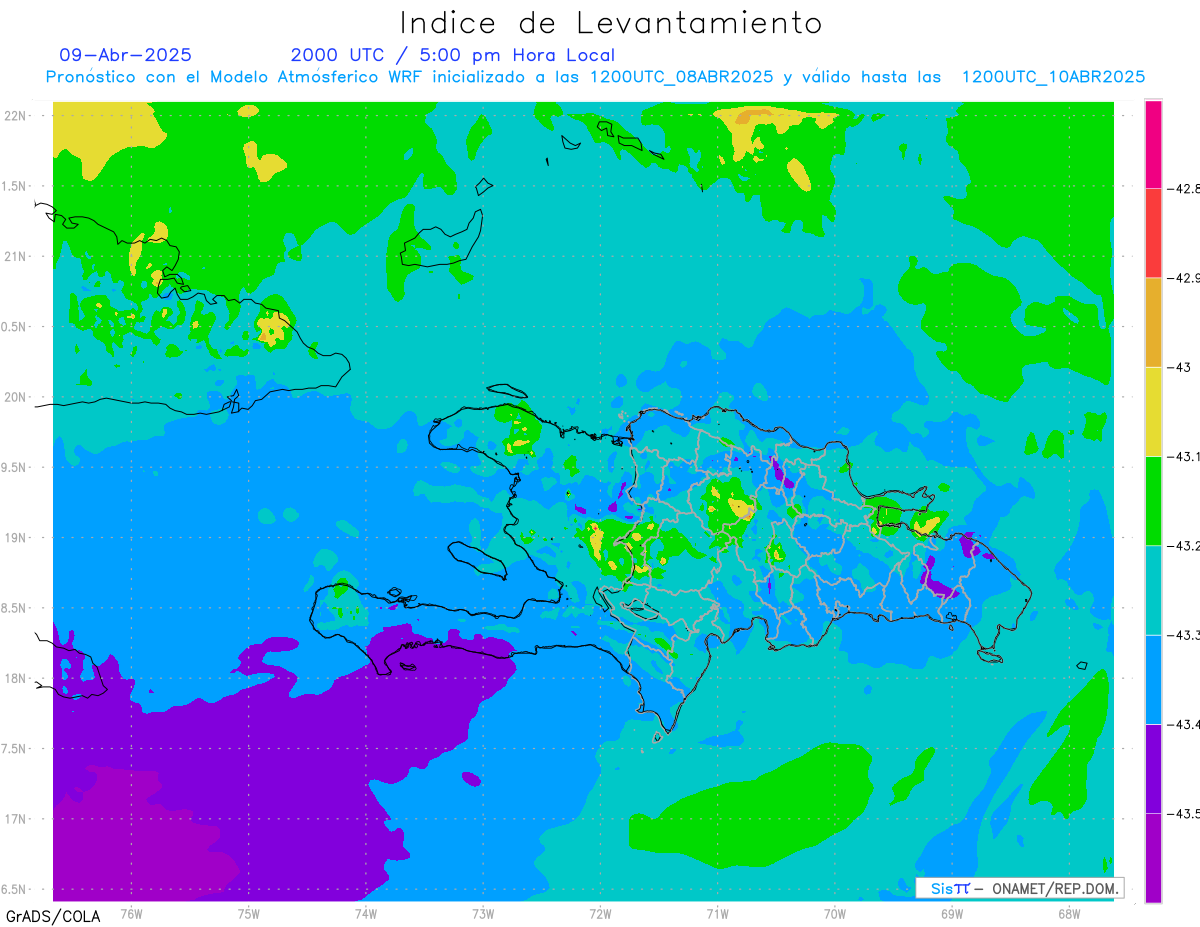Click the '-43.2' color bar value
Image resolution: width=1200 pixels, height=927 pixels.
[x=1186, y=545]
